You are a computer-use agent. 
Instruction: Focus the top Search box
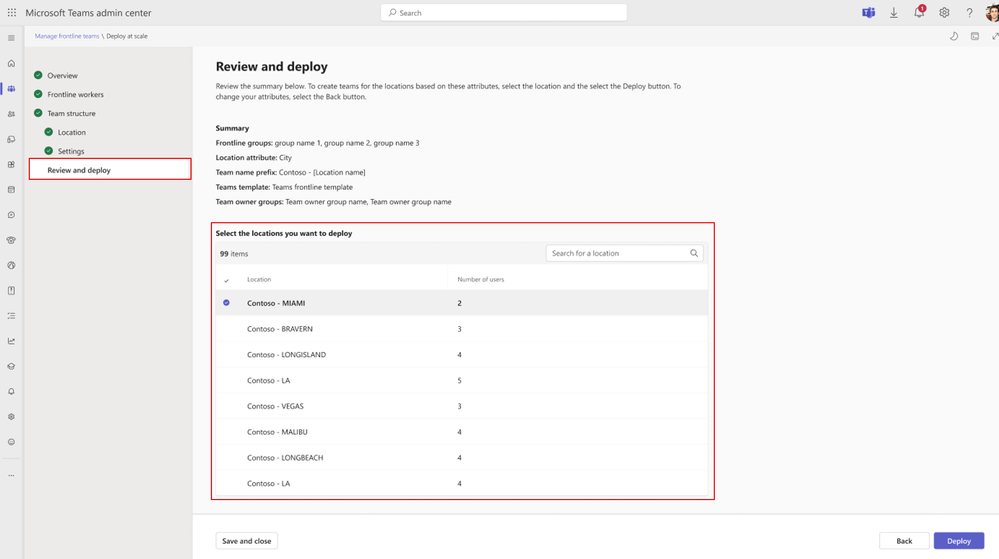click(503, 13)
